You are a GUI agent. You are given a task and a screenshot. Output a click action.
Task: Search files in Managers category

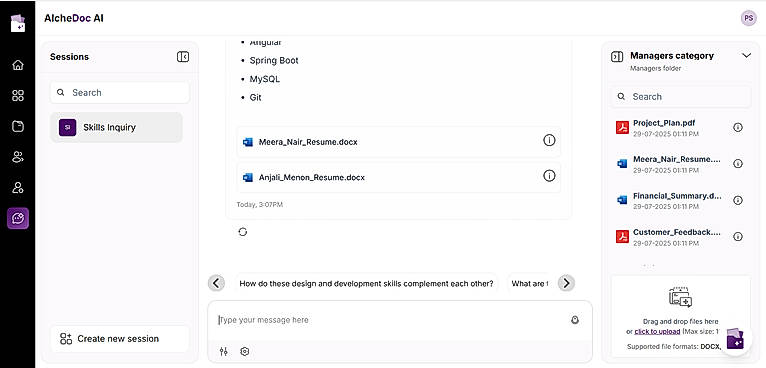pos(681,97)
